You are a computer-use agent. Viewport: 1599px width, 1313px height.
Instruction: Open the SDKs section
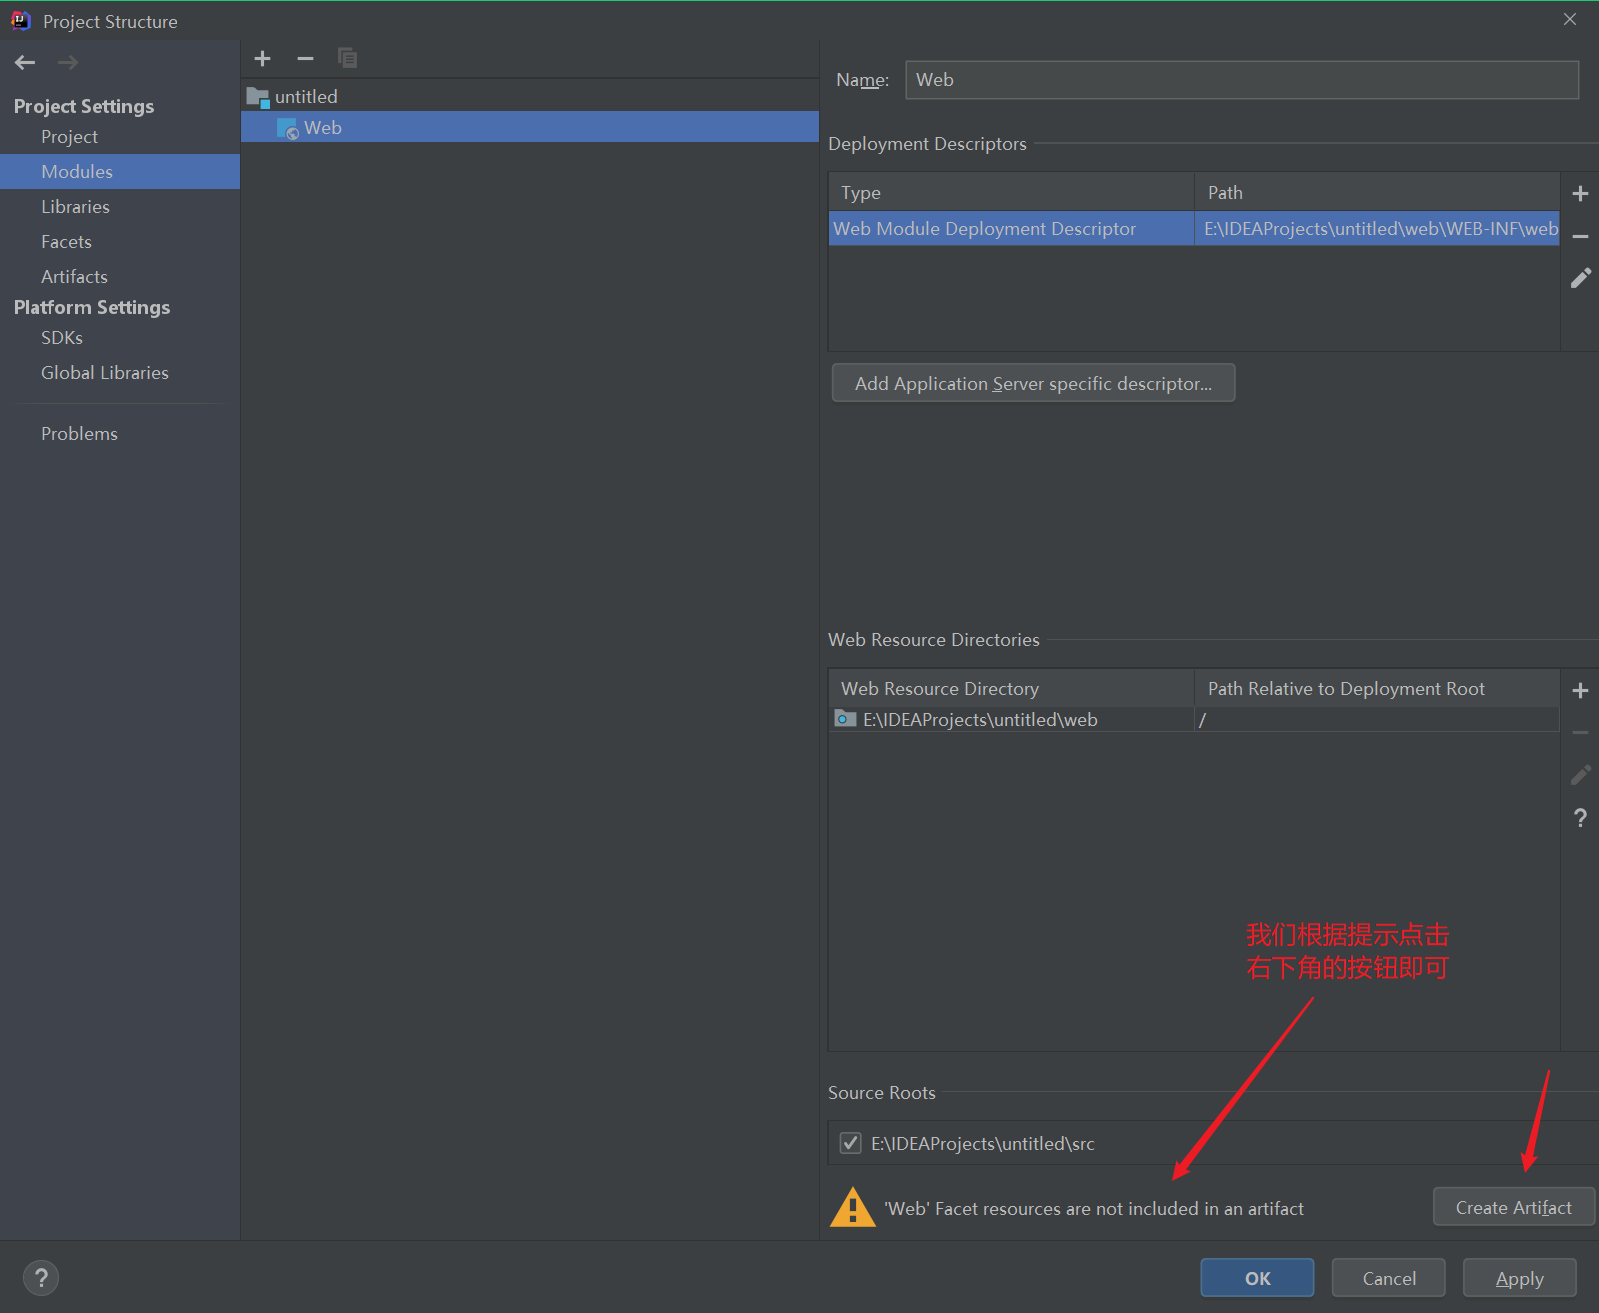62,338
